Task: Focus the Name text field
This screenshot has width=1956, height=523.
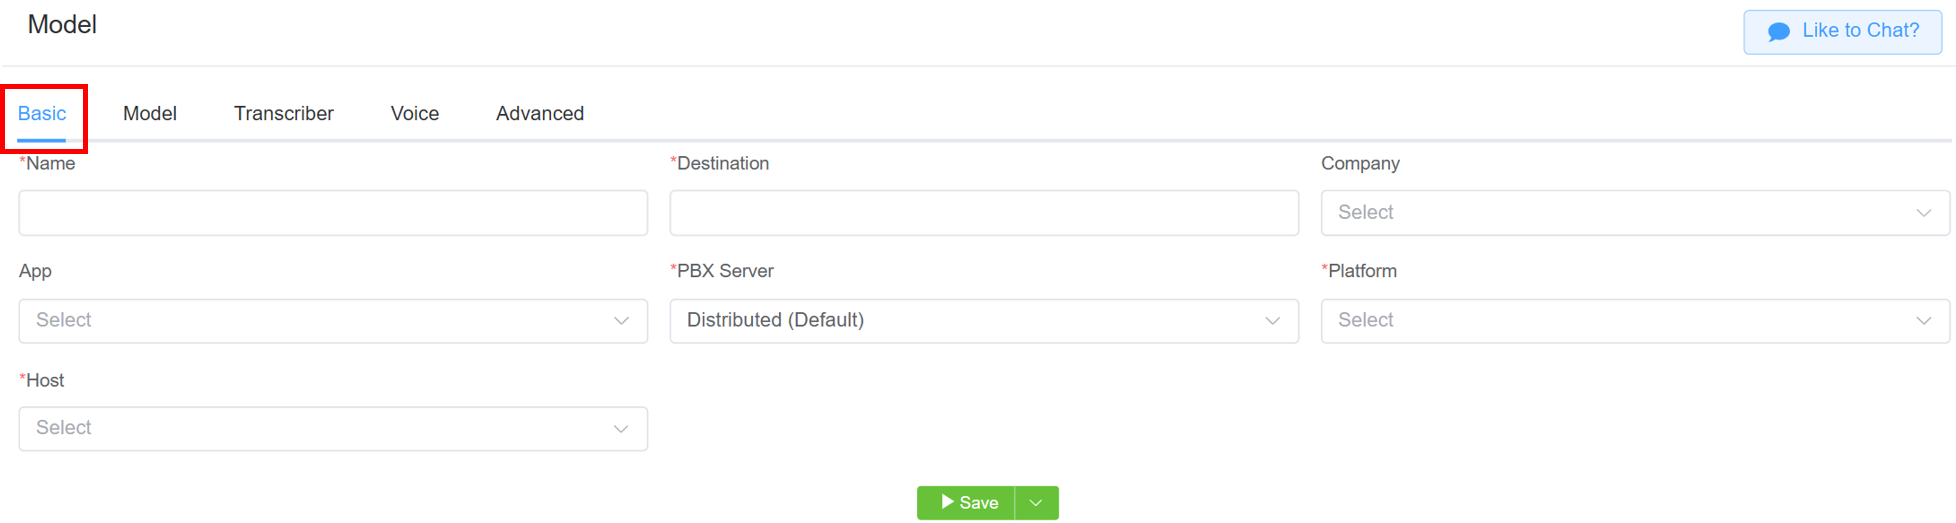Action: (333, 213)
